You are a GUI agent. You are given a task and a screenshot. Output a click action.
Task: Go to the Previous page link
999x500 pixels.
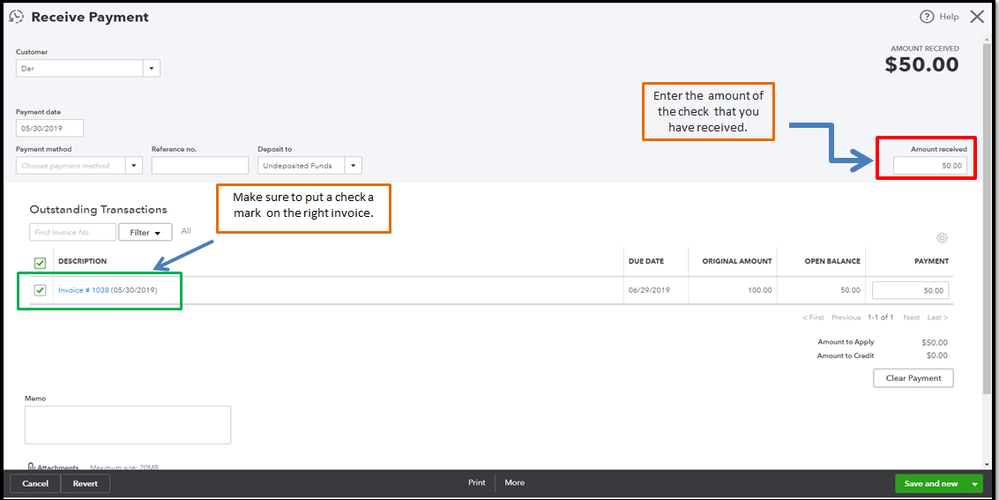pos(846,318)
